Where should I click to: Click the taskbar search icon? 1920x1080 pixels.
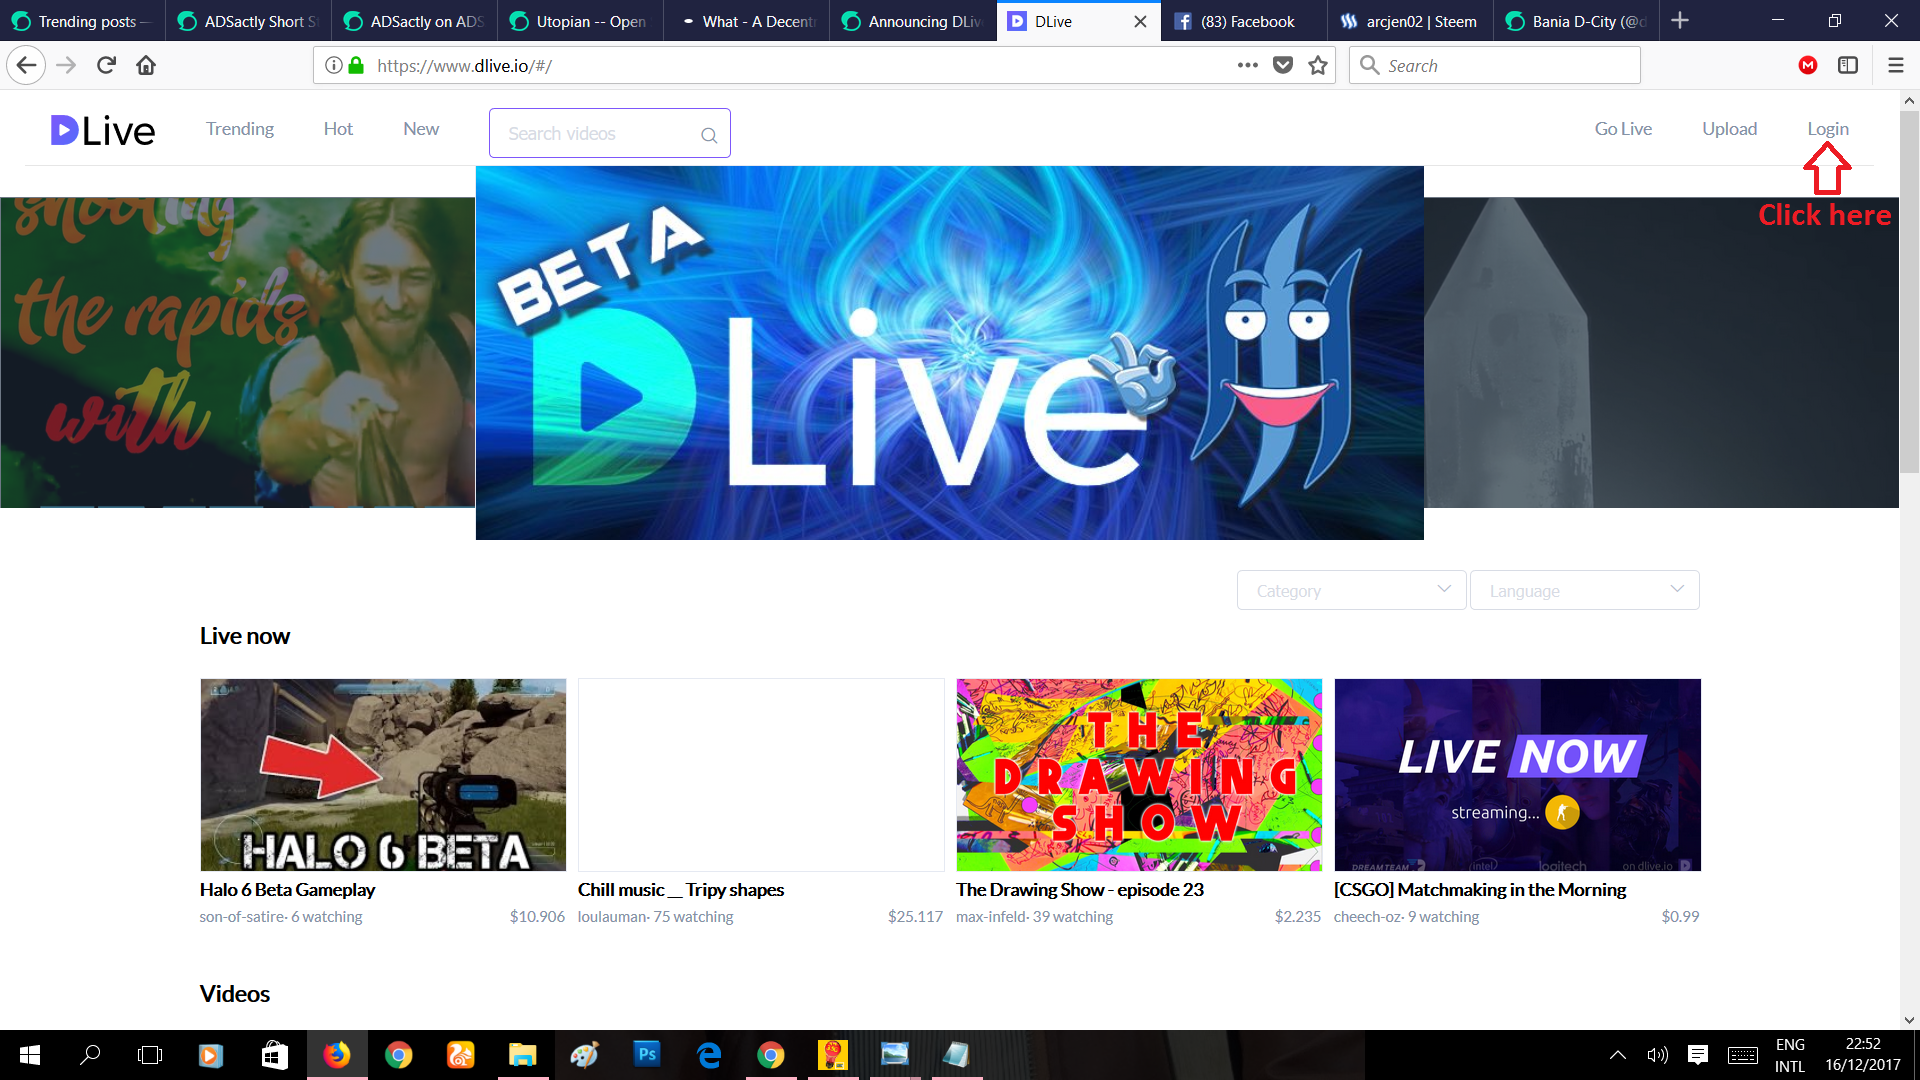click(x=90, y=1055)
